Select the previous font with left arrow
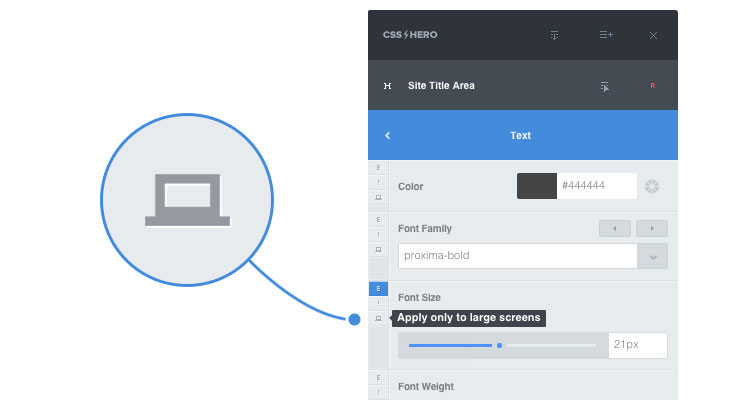The image size is (738, 400). point(615,229)
